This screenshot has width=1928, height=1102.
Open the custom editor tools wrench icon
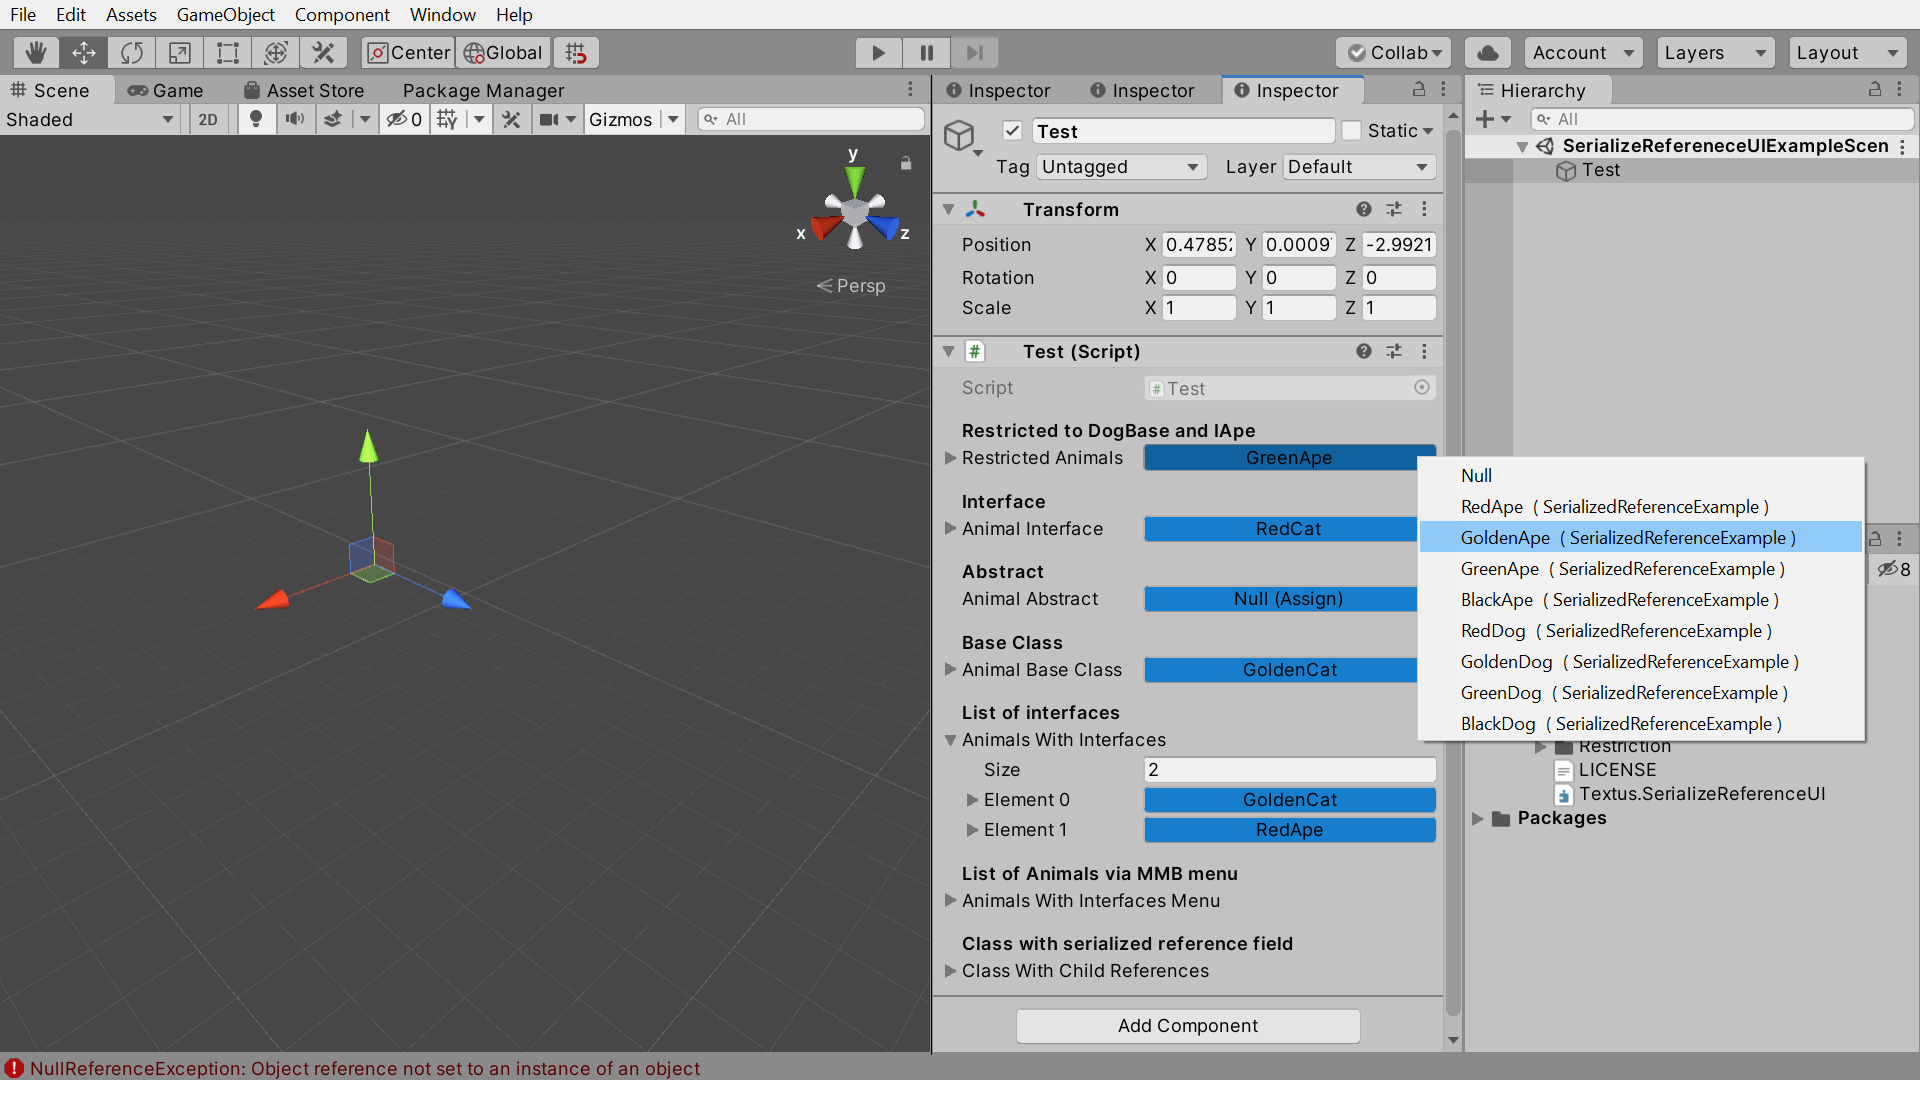click(x=323, y=52)
